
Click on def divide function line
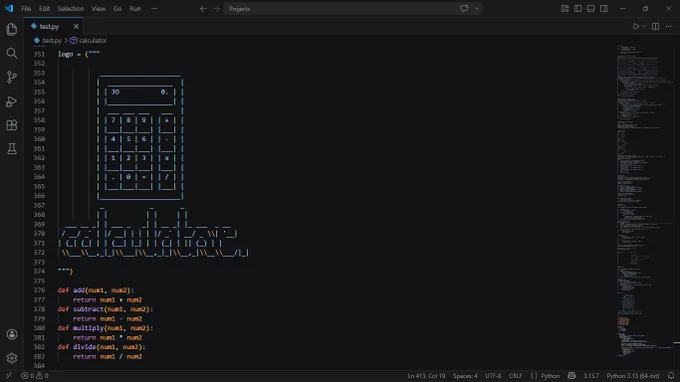[x=101, y=347]
